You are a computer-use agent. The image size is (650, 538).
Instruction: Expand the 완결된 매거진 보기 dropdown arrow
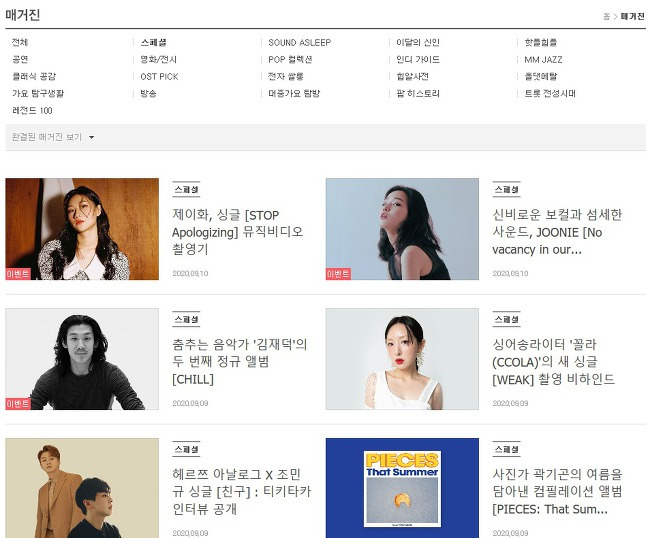coord(92,137)
